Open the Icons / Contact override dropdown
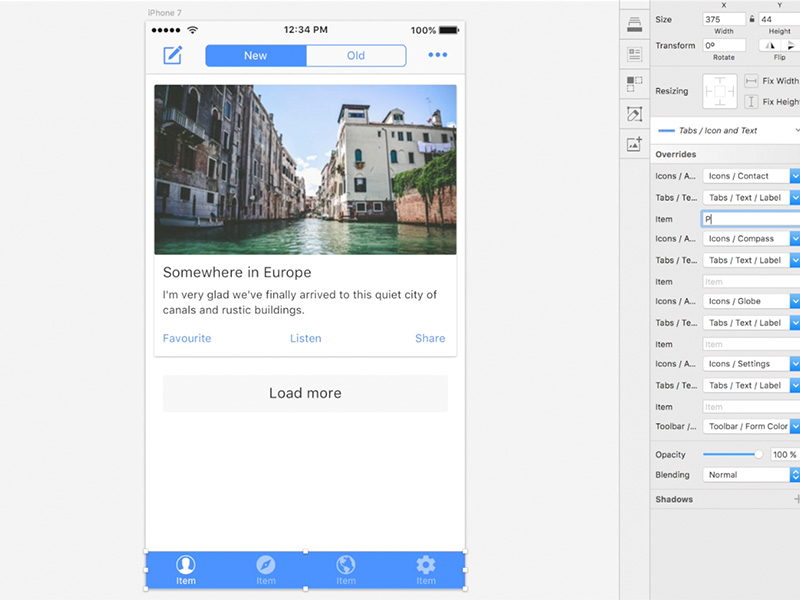 coord(751,176)
